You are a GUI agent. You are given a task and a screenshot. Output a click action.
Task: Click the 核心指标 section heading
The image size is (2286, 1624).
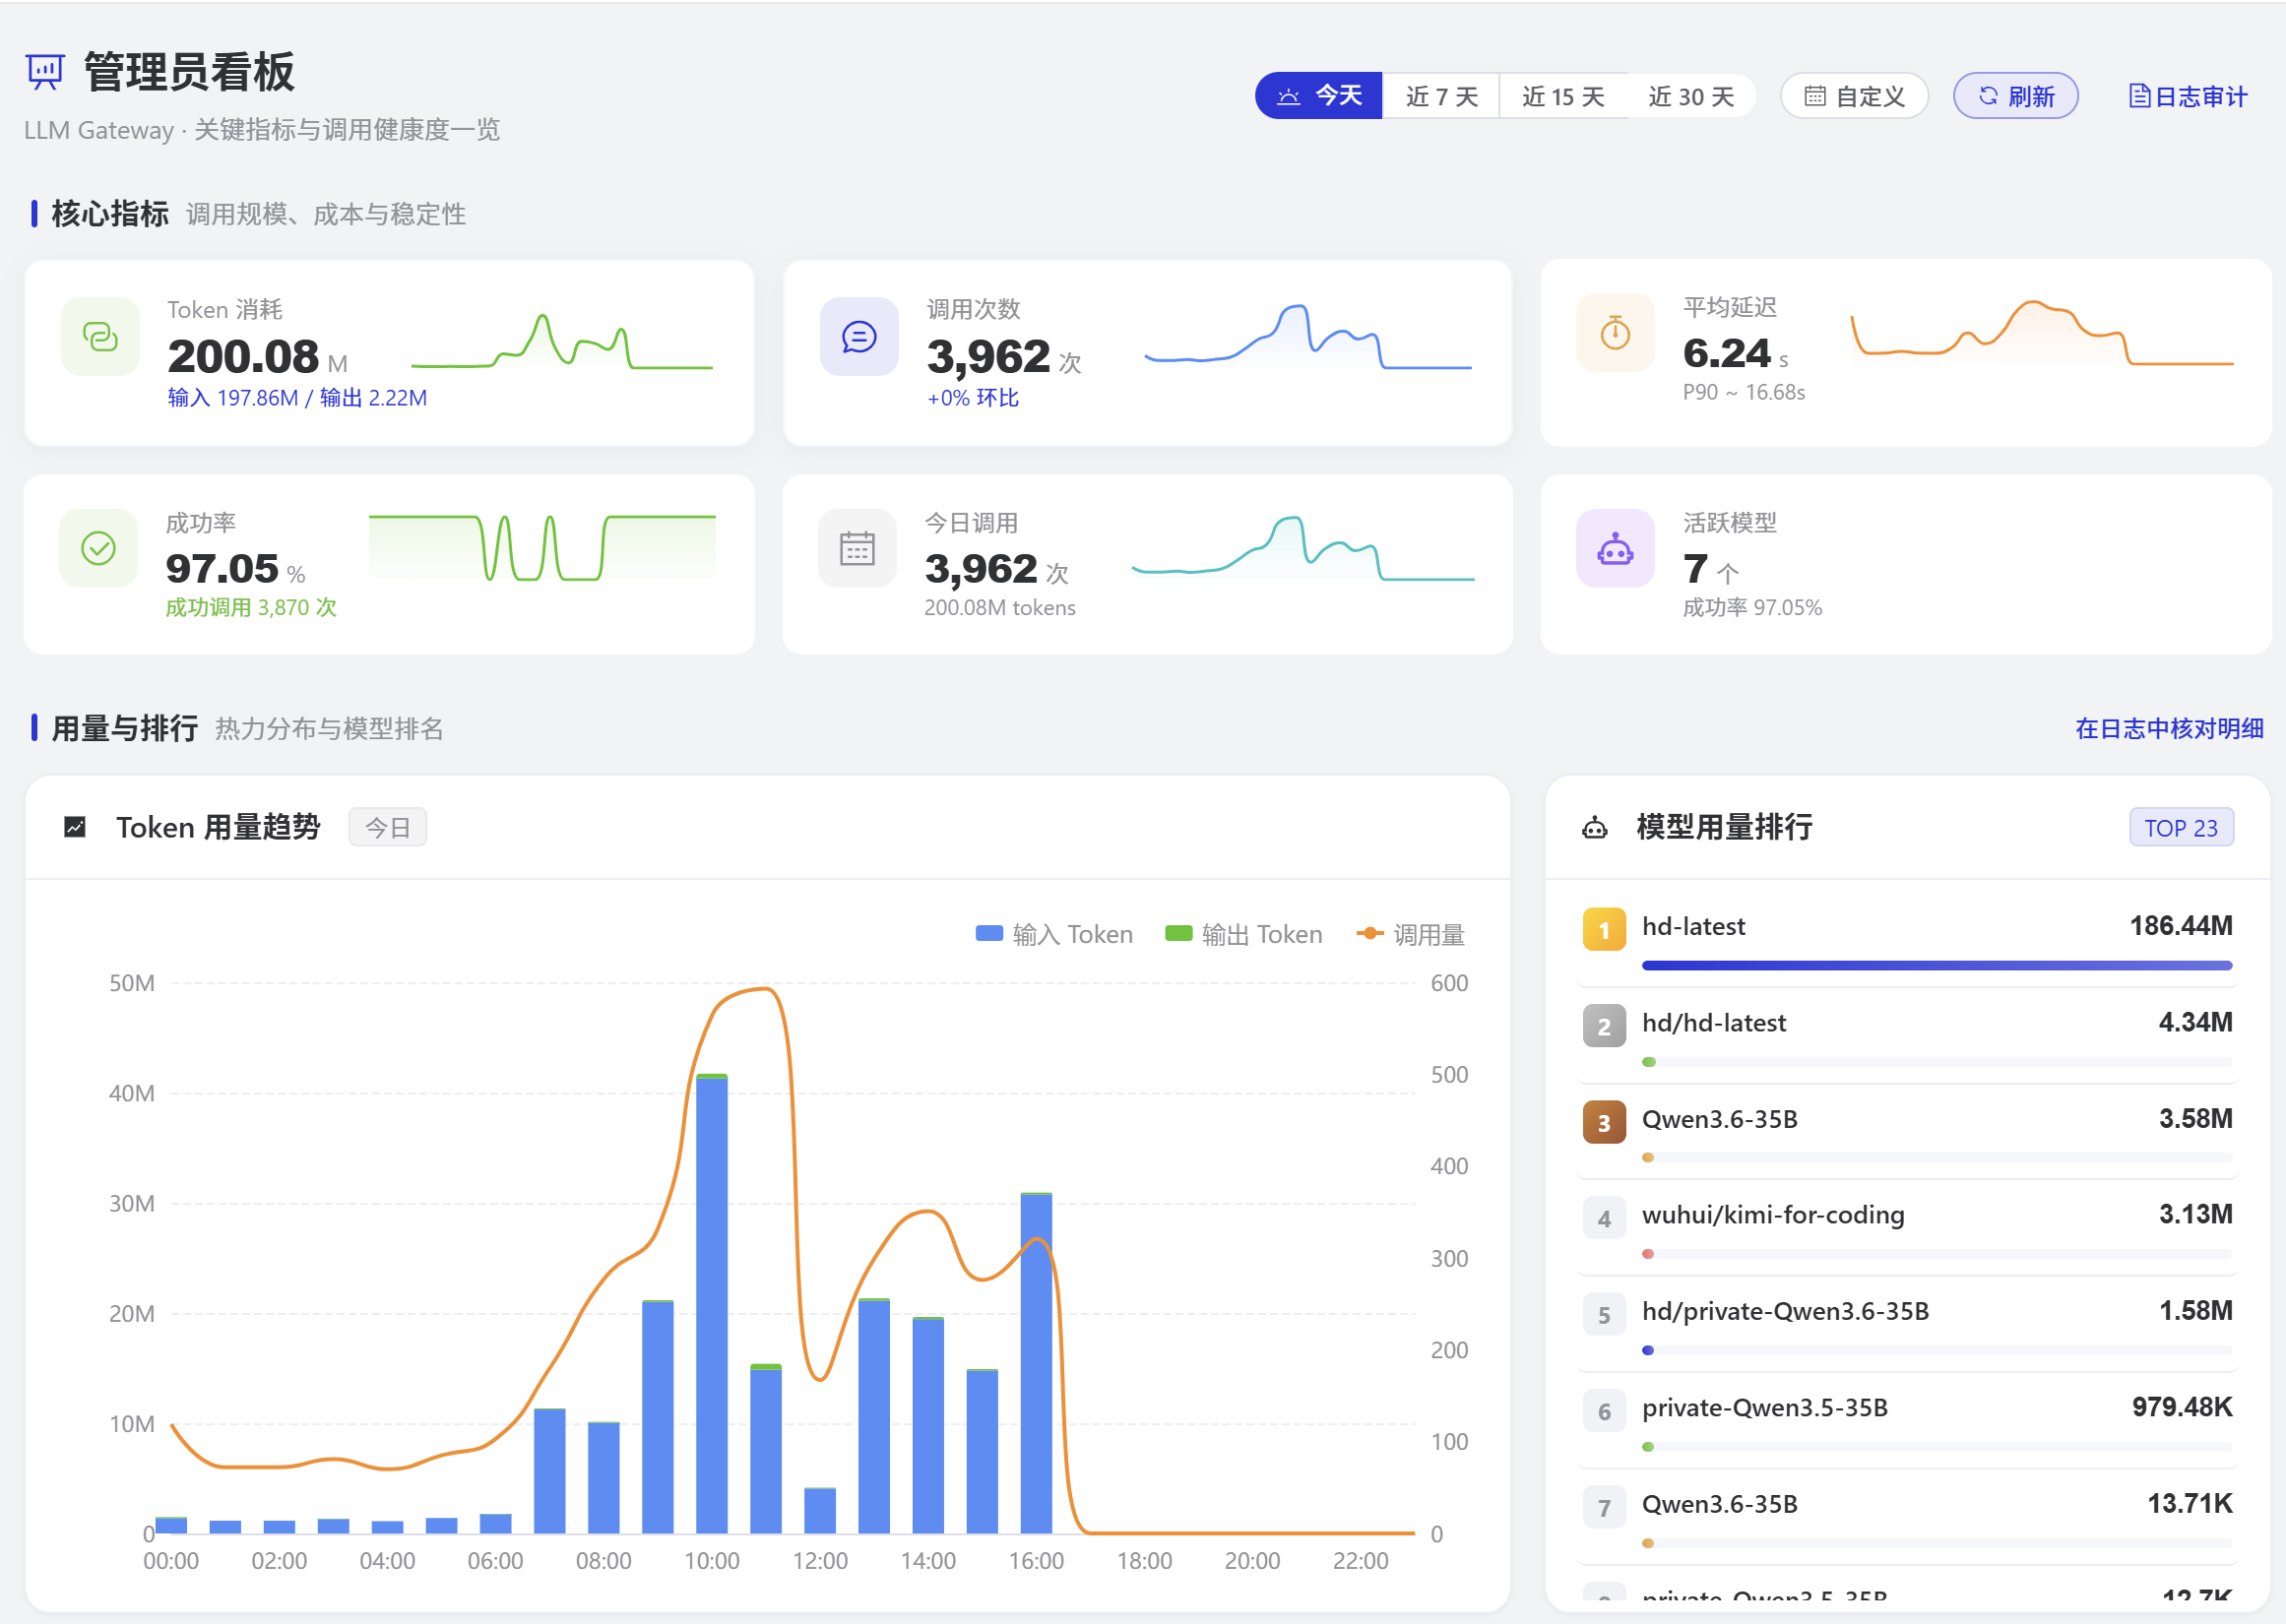point(110,213)
